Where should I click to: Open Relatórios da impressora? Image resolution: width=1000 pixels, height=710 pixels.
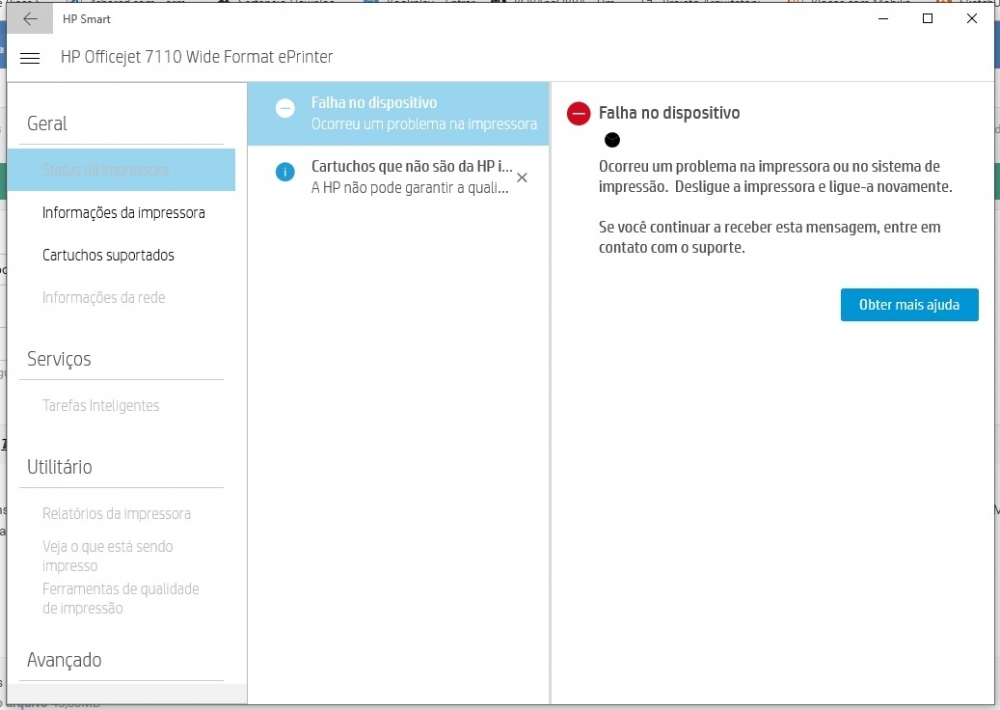coord(117,514)
